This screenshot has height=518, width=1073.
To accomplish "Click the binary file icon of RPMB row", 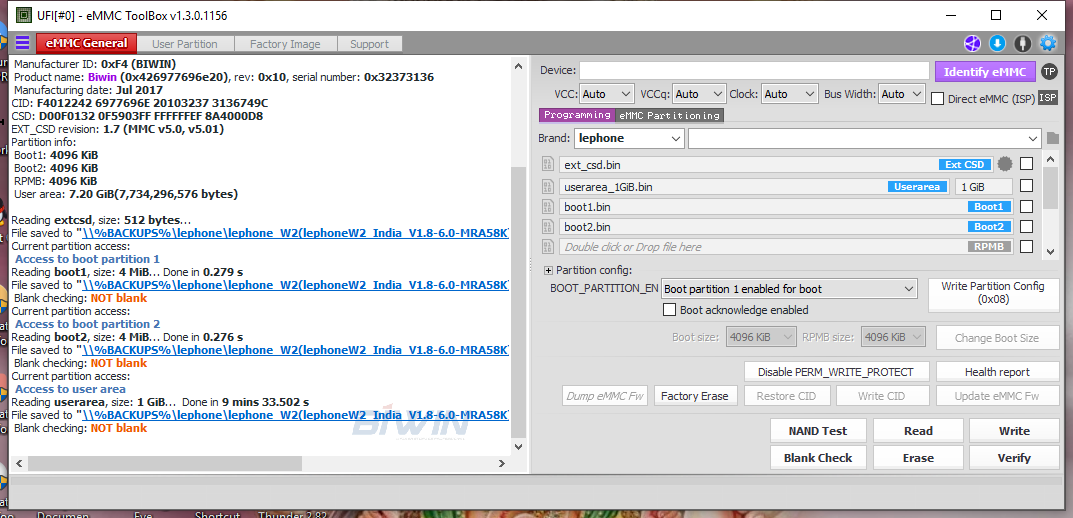I will [x=547, y=246].
